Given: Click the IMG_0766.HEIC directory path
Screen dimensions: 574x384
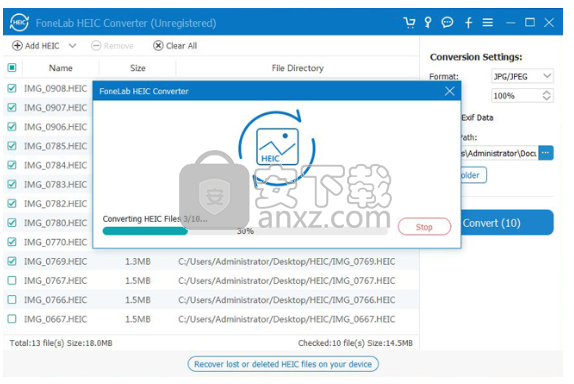Looking at the screenshot, I should 287,300.
